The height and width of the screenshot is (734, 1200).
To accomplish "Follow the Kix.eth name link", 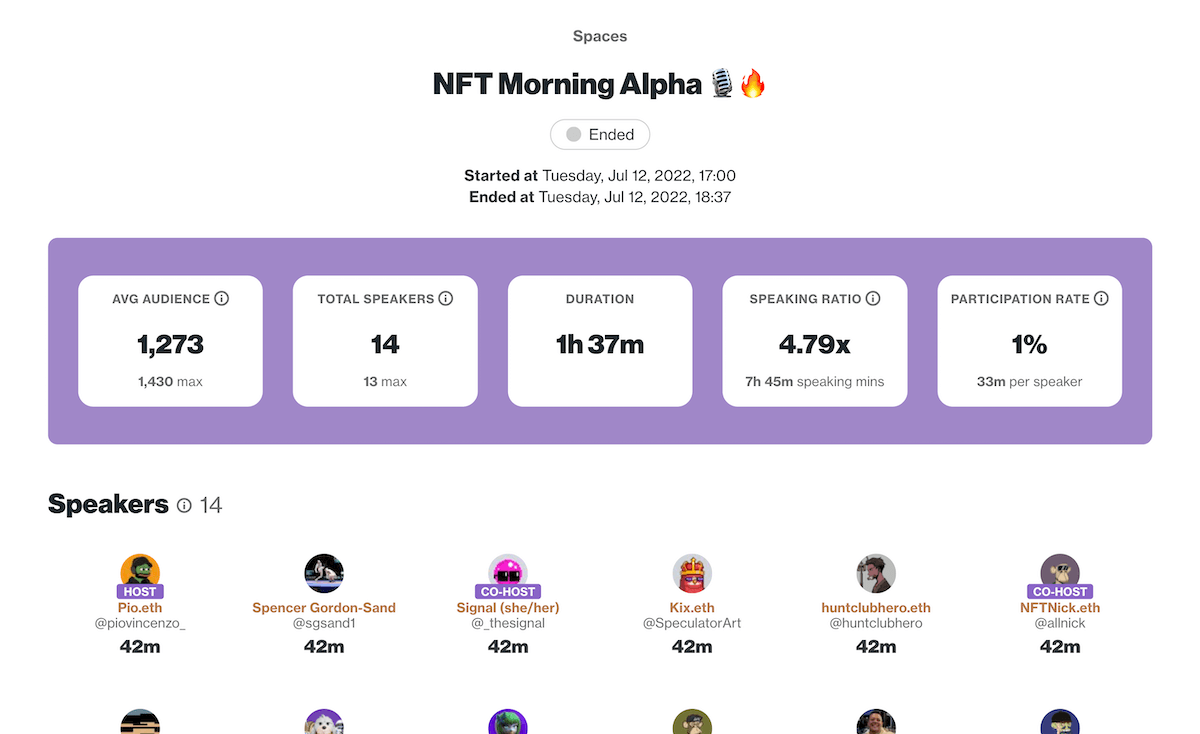I will 692,607.
